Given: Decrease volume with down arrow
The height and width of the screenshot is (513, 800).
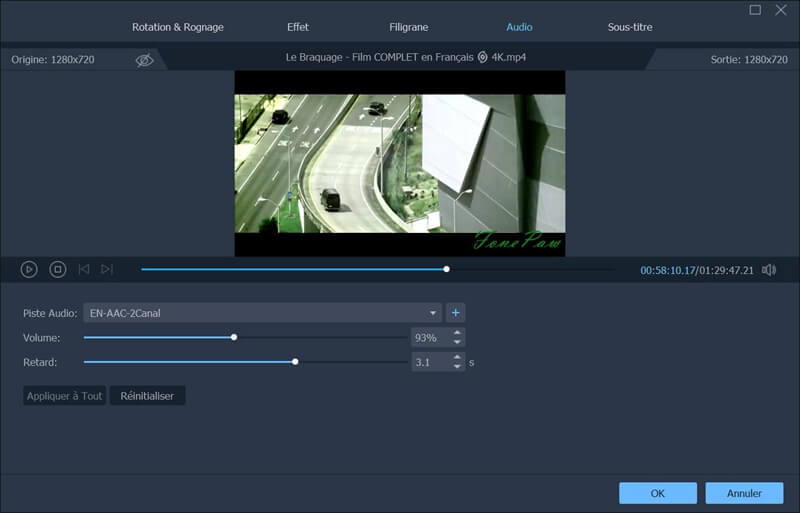Looking at the screenshot, I should pos(457,342).
